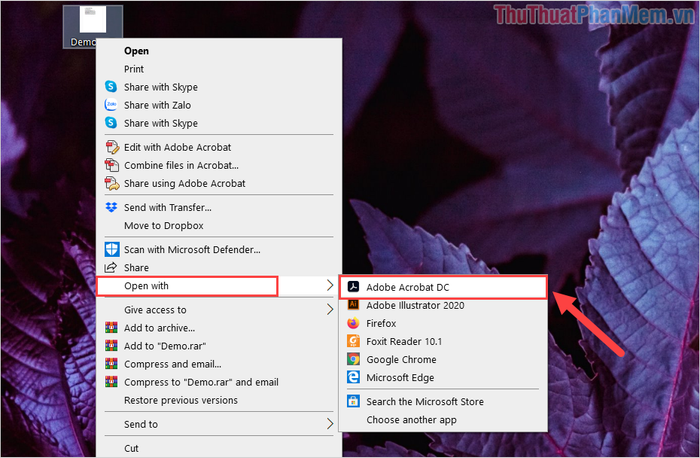The width and height of the screenshot is (700, 458).
Task: Click the Share using Adobe Acrobat icon
Action: click(x=112, y=183)
